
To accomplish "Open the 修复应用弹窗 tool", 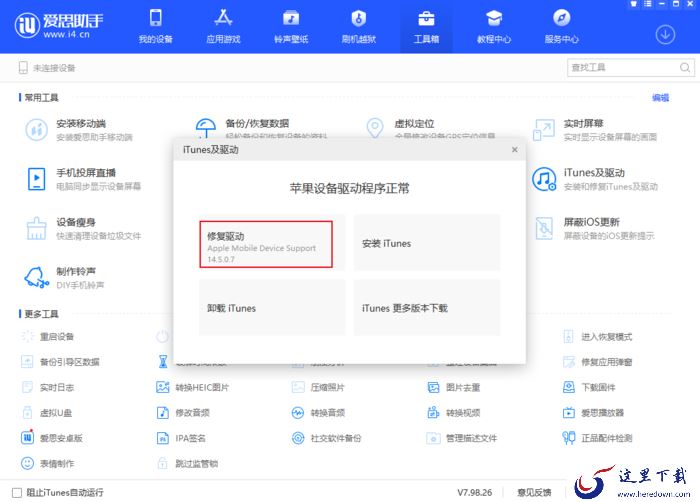I will tap(598, 362).
